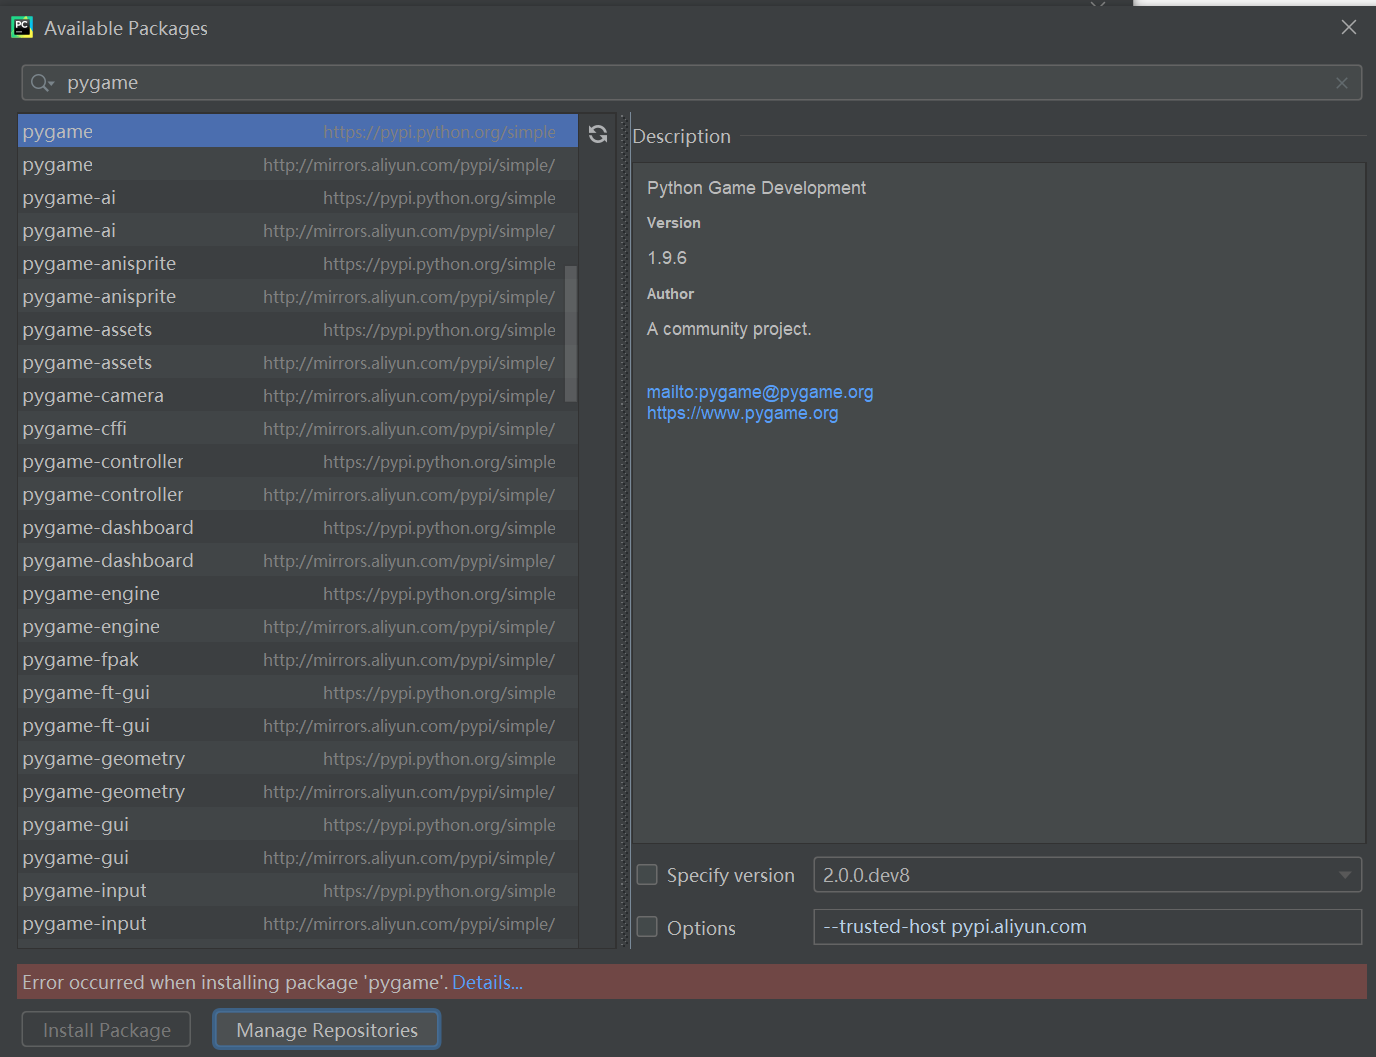1376x1057 pixels.
Task: Open the https://www.pygame.org link
Action: [x=743, y=413]
